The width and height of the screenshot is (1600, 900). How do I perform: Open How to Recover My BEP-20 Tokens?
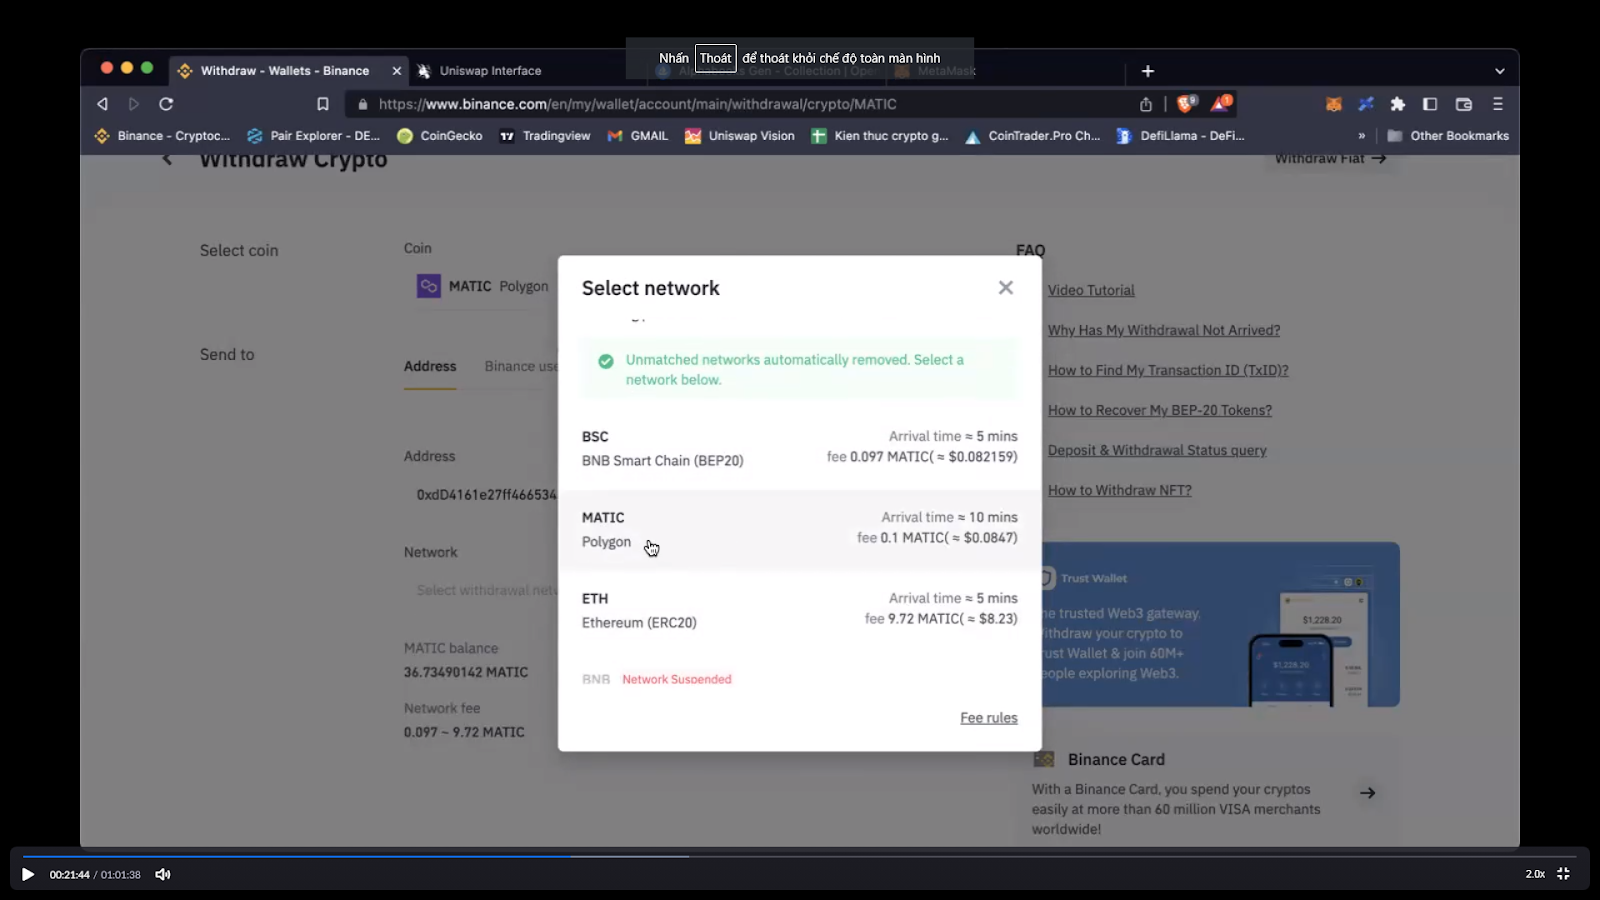pyautogui.click(x=1160, y=410)
